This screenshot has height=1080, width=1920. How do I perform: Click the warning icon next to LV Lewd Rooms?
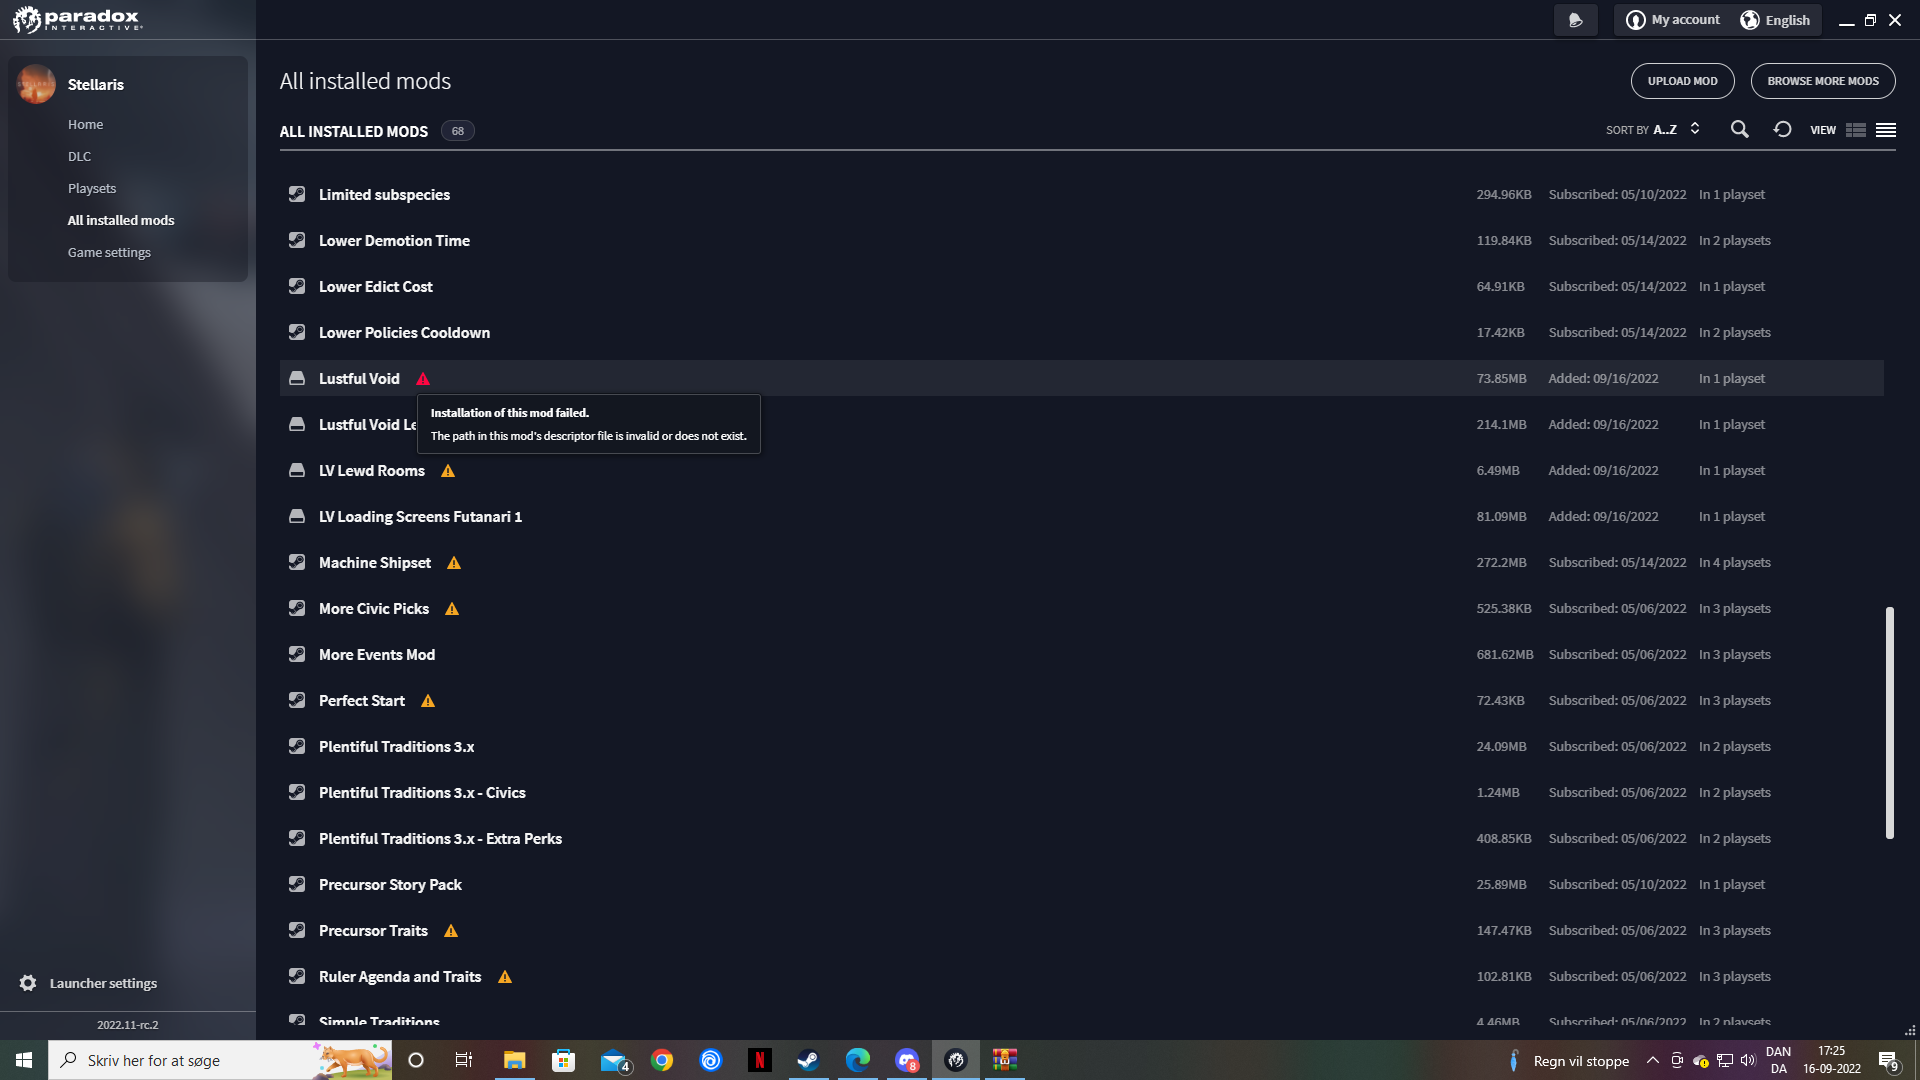[x=448, y=471]
